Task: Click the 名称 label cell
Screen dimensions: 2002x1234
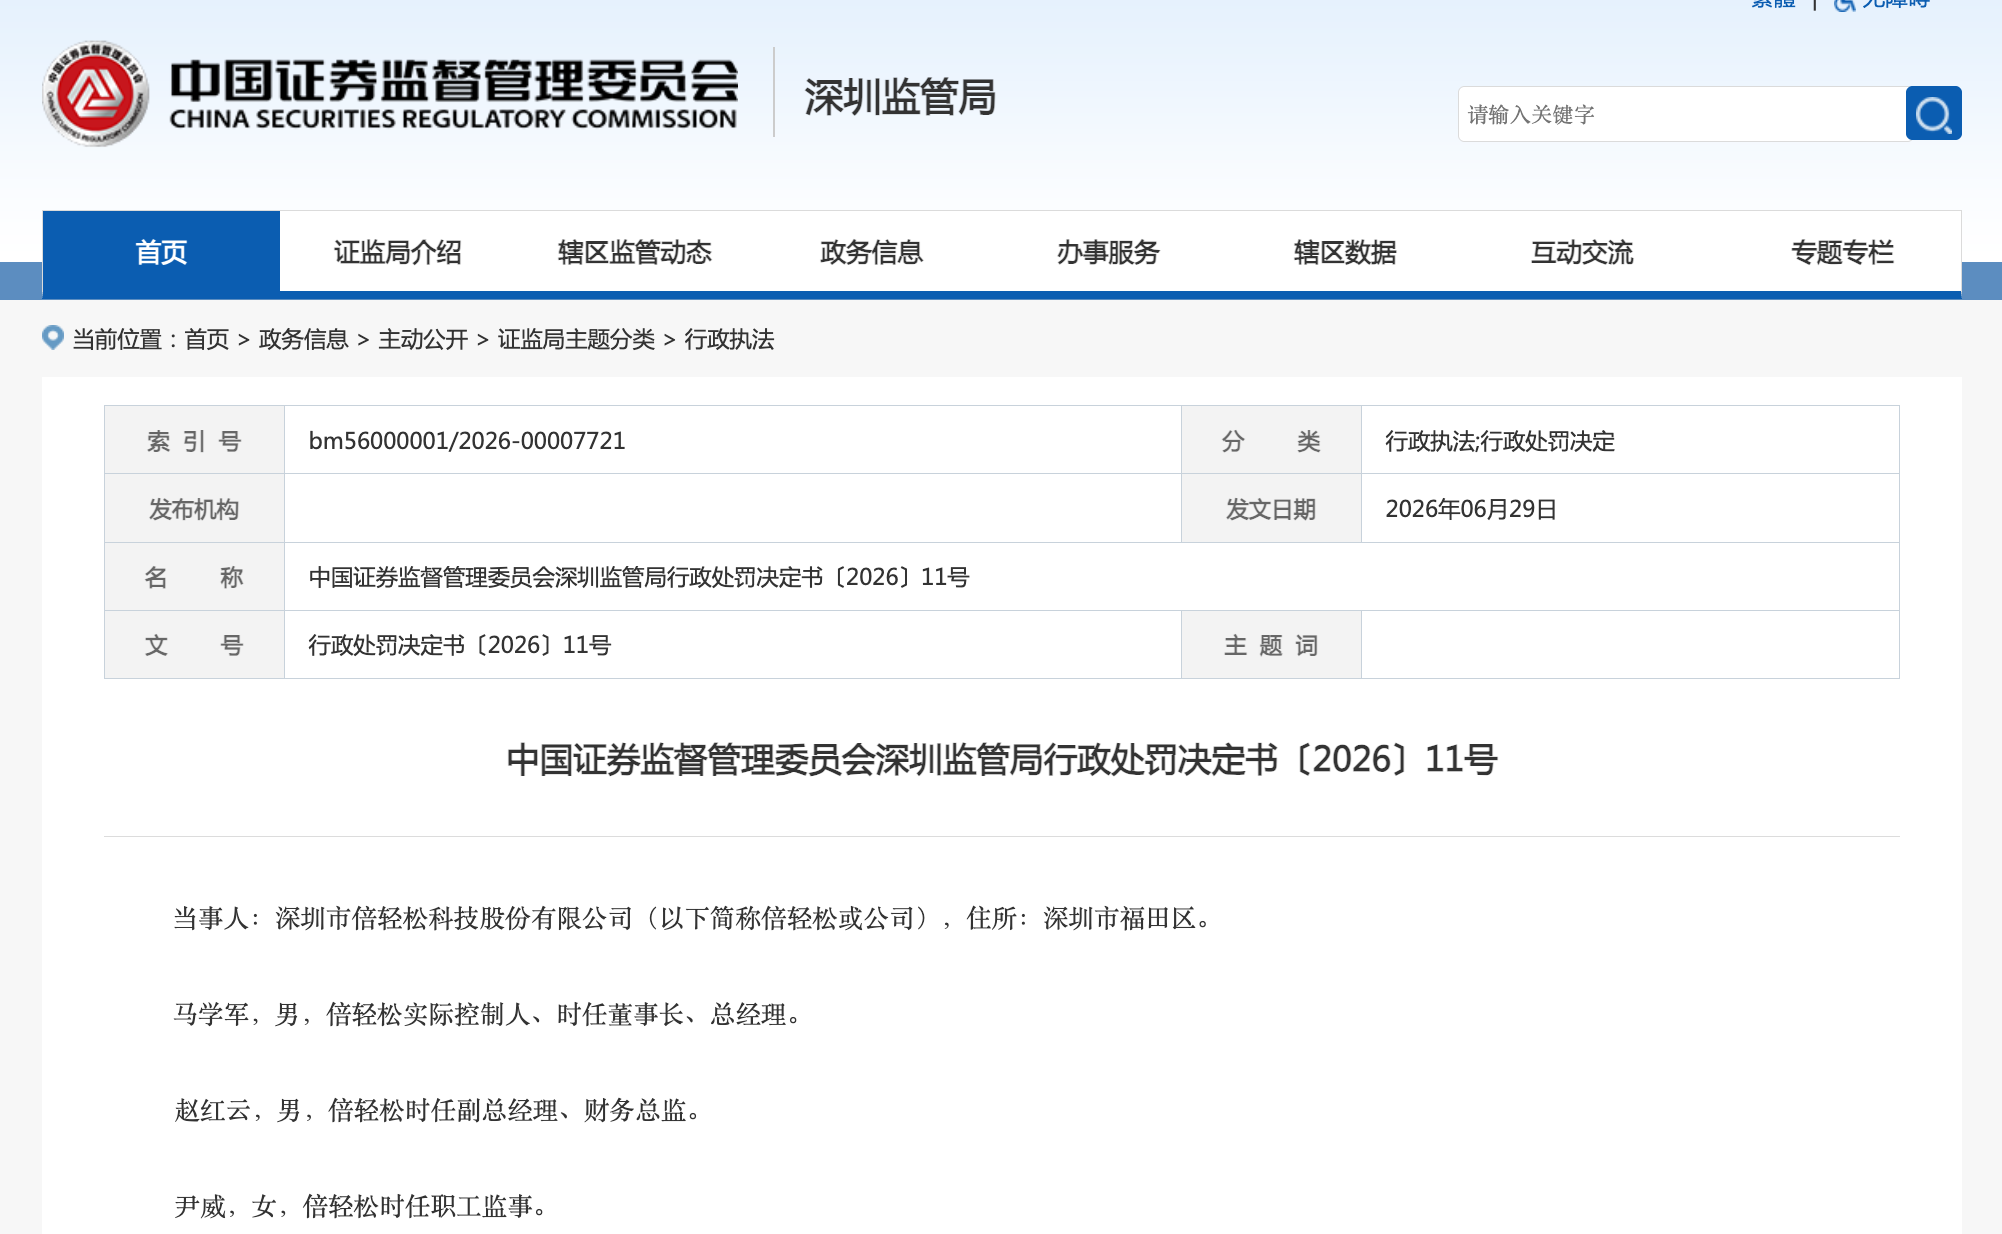Action: tap(194, 576)
